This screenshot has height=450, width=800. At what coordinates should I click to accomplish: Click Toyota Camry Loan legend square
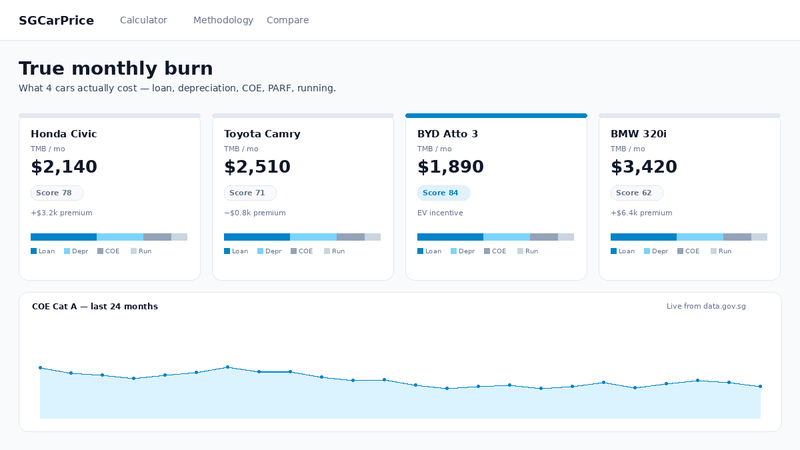pyautogui.click(x=227, y=251)
